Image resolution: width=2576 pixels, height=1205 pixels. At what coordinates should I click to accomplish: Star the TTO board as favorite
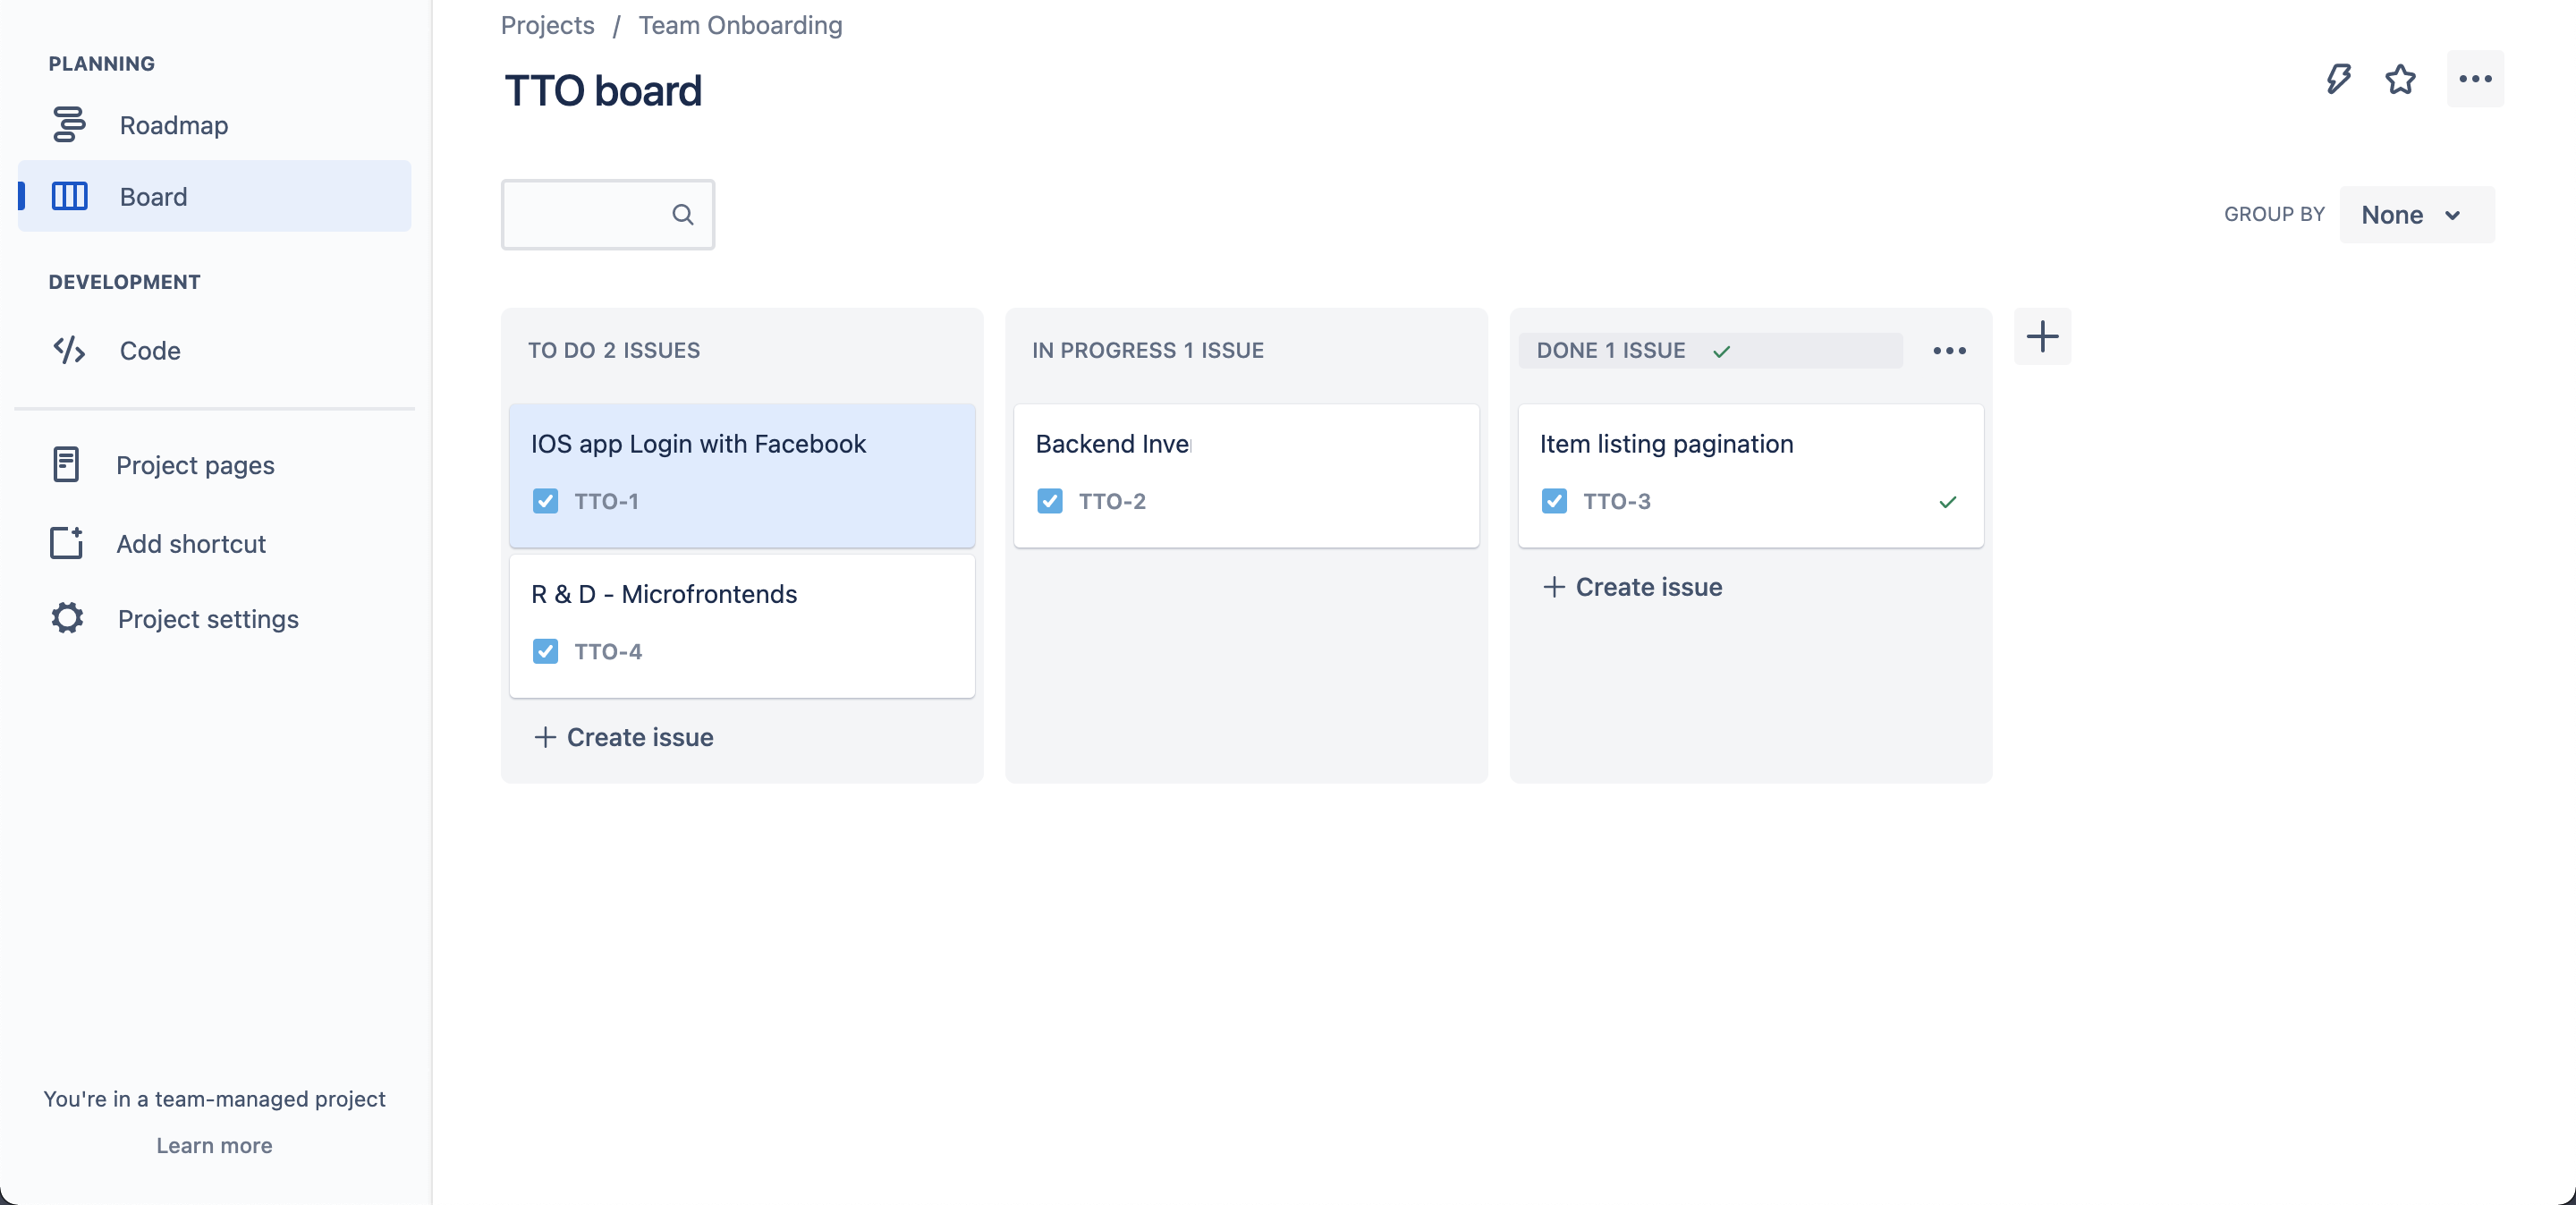click(x=2400, y=79)
